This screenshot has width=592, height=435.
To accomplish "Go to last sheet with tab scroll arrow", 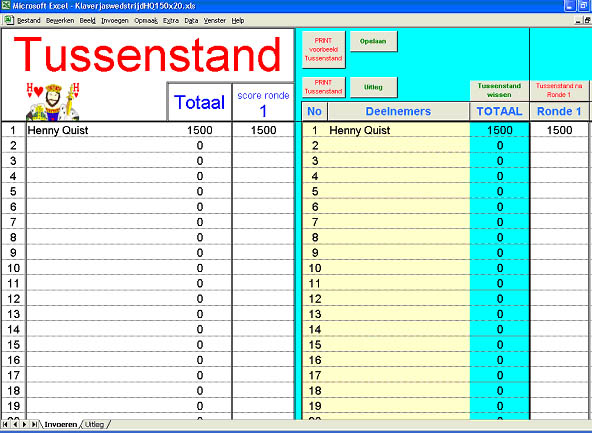I will pos(34,424).
